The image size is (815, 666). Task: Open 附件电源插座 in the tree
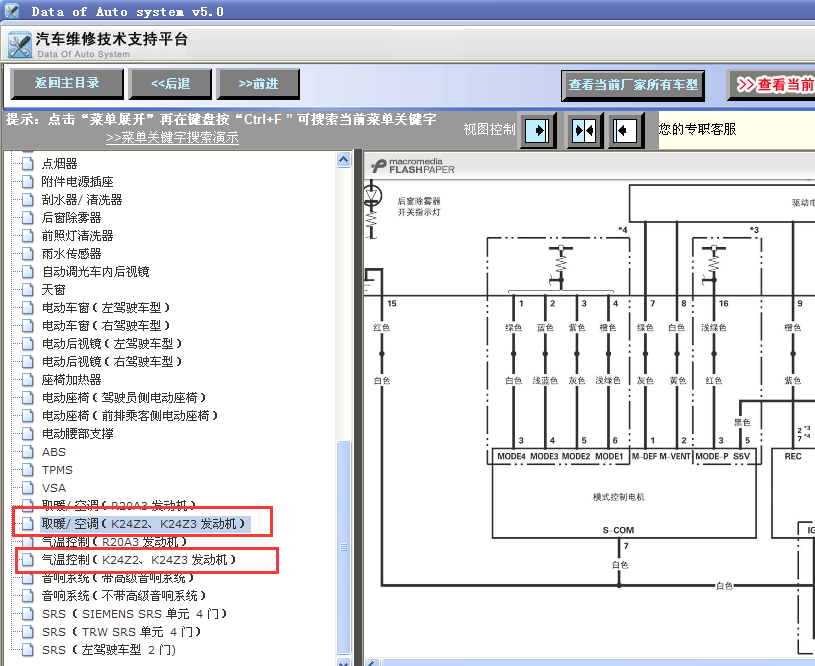[77, 181]
